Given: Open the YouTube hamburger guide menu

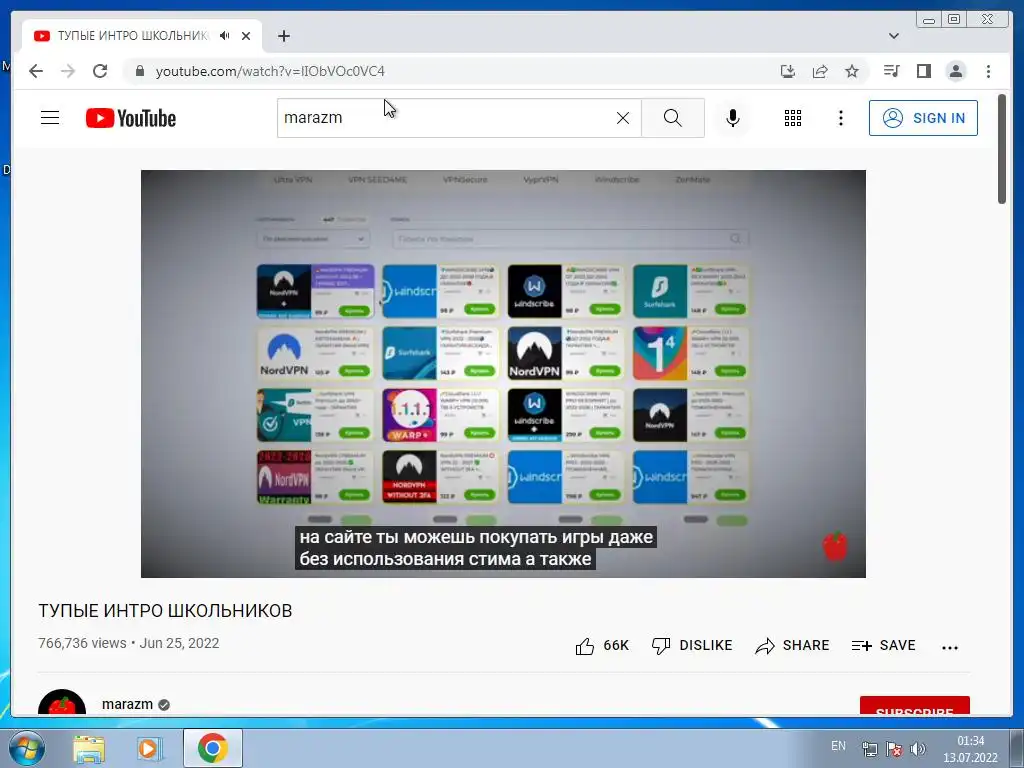Looking at the screenshot, I should [50, 118].
